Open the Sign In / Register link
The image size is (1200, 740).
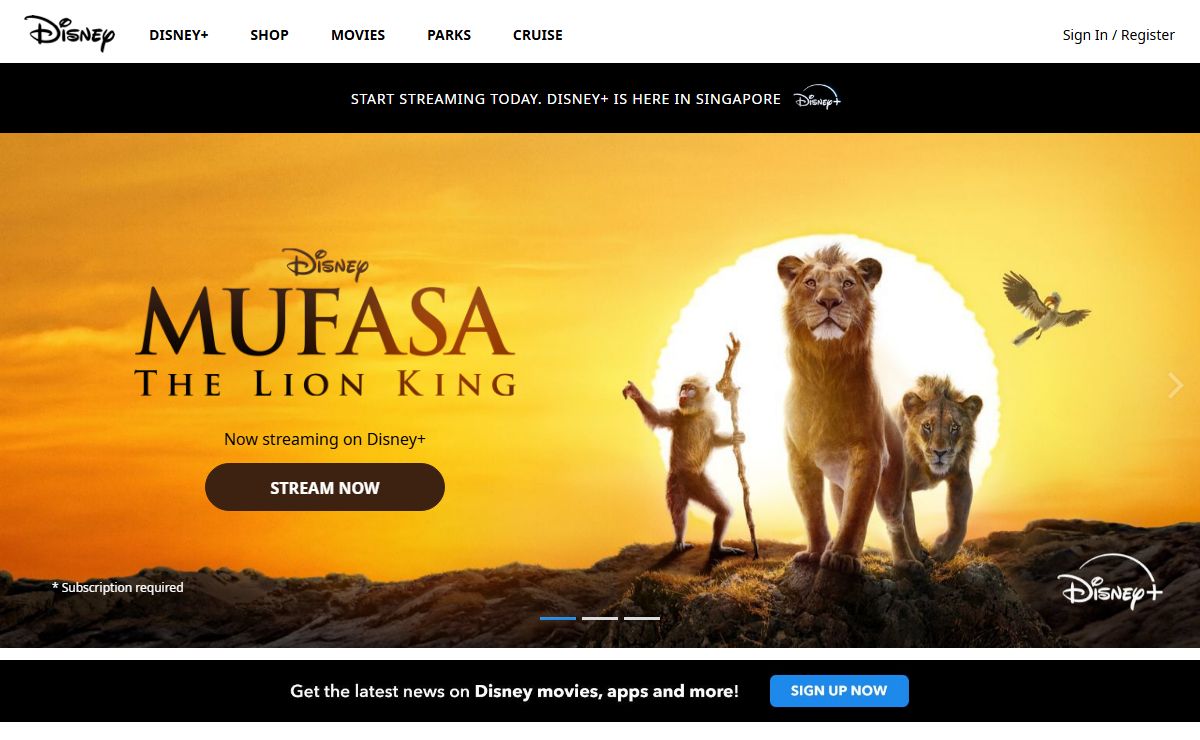[1118, 35]
